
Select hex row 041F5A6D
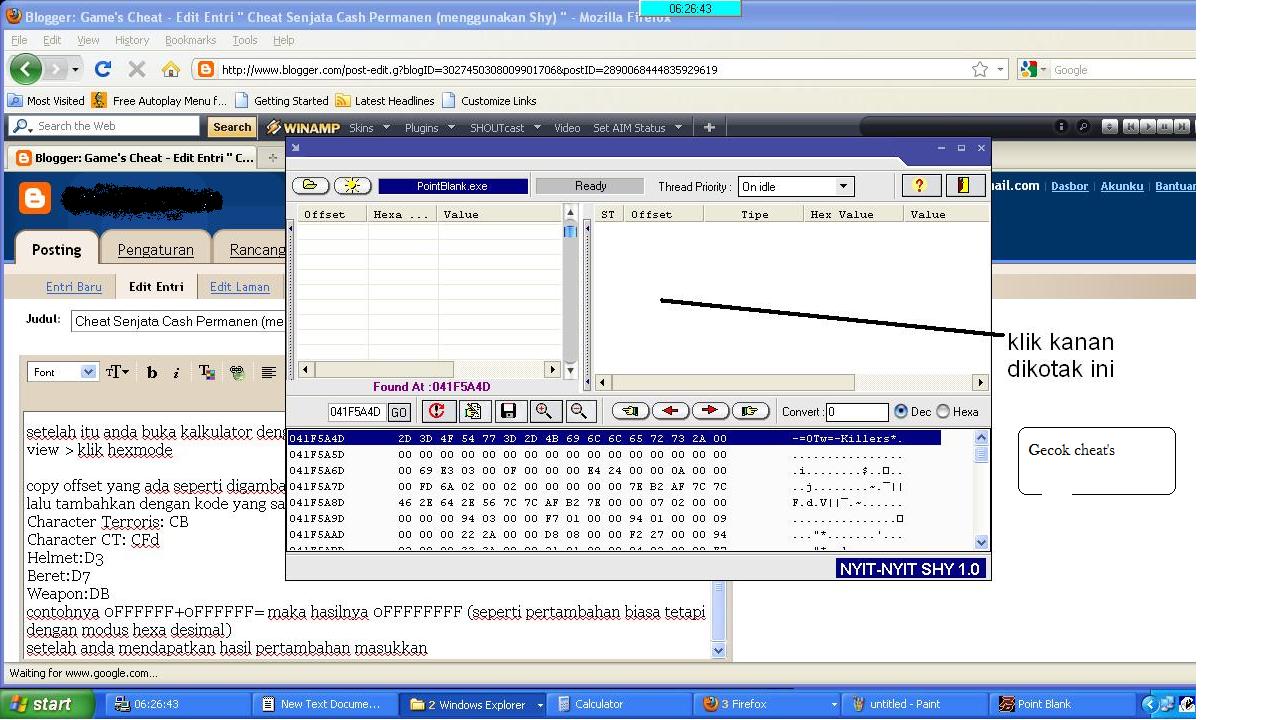click(x=615, y=470)
